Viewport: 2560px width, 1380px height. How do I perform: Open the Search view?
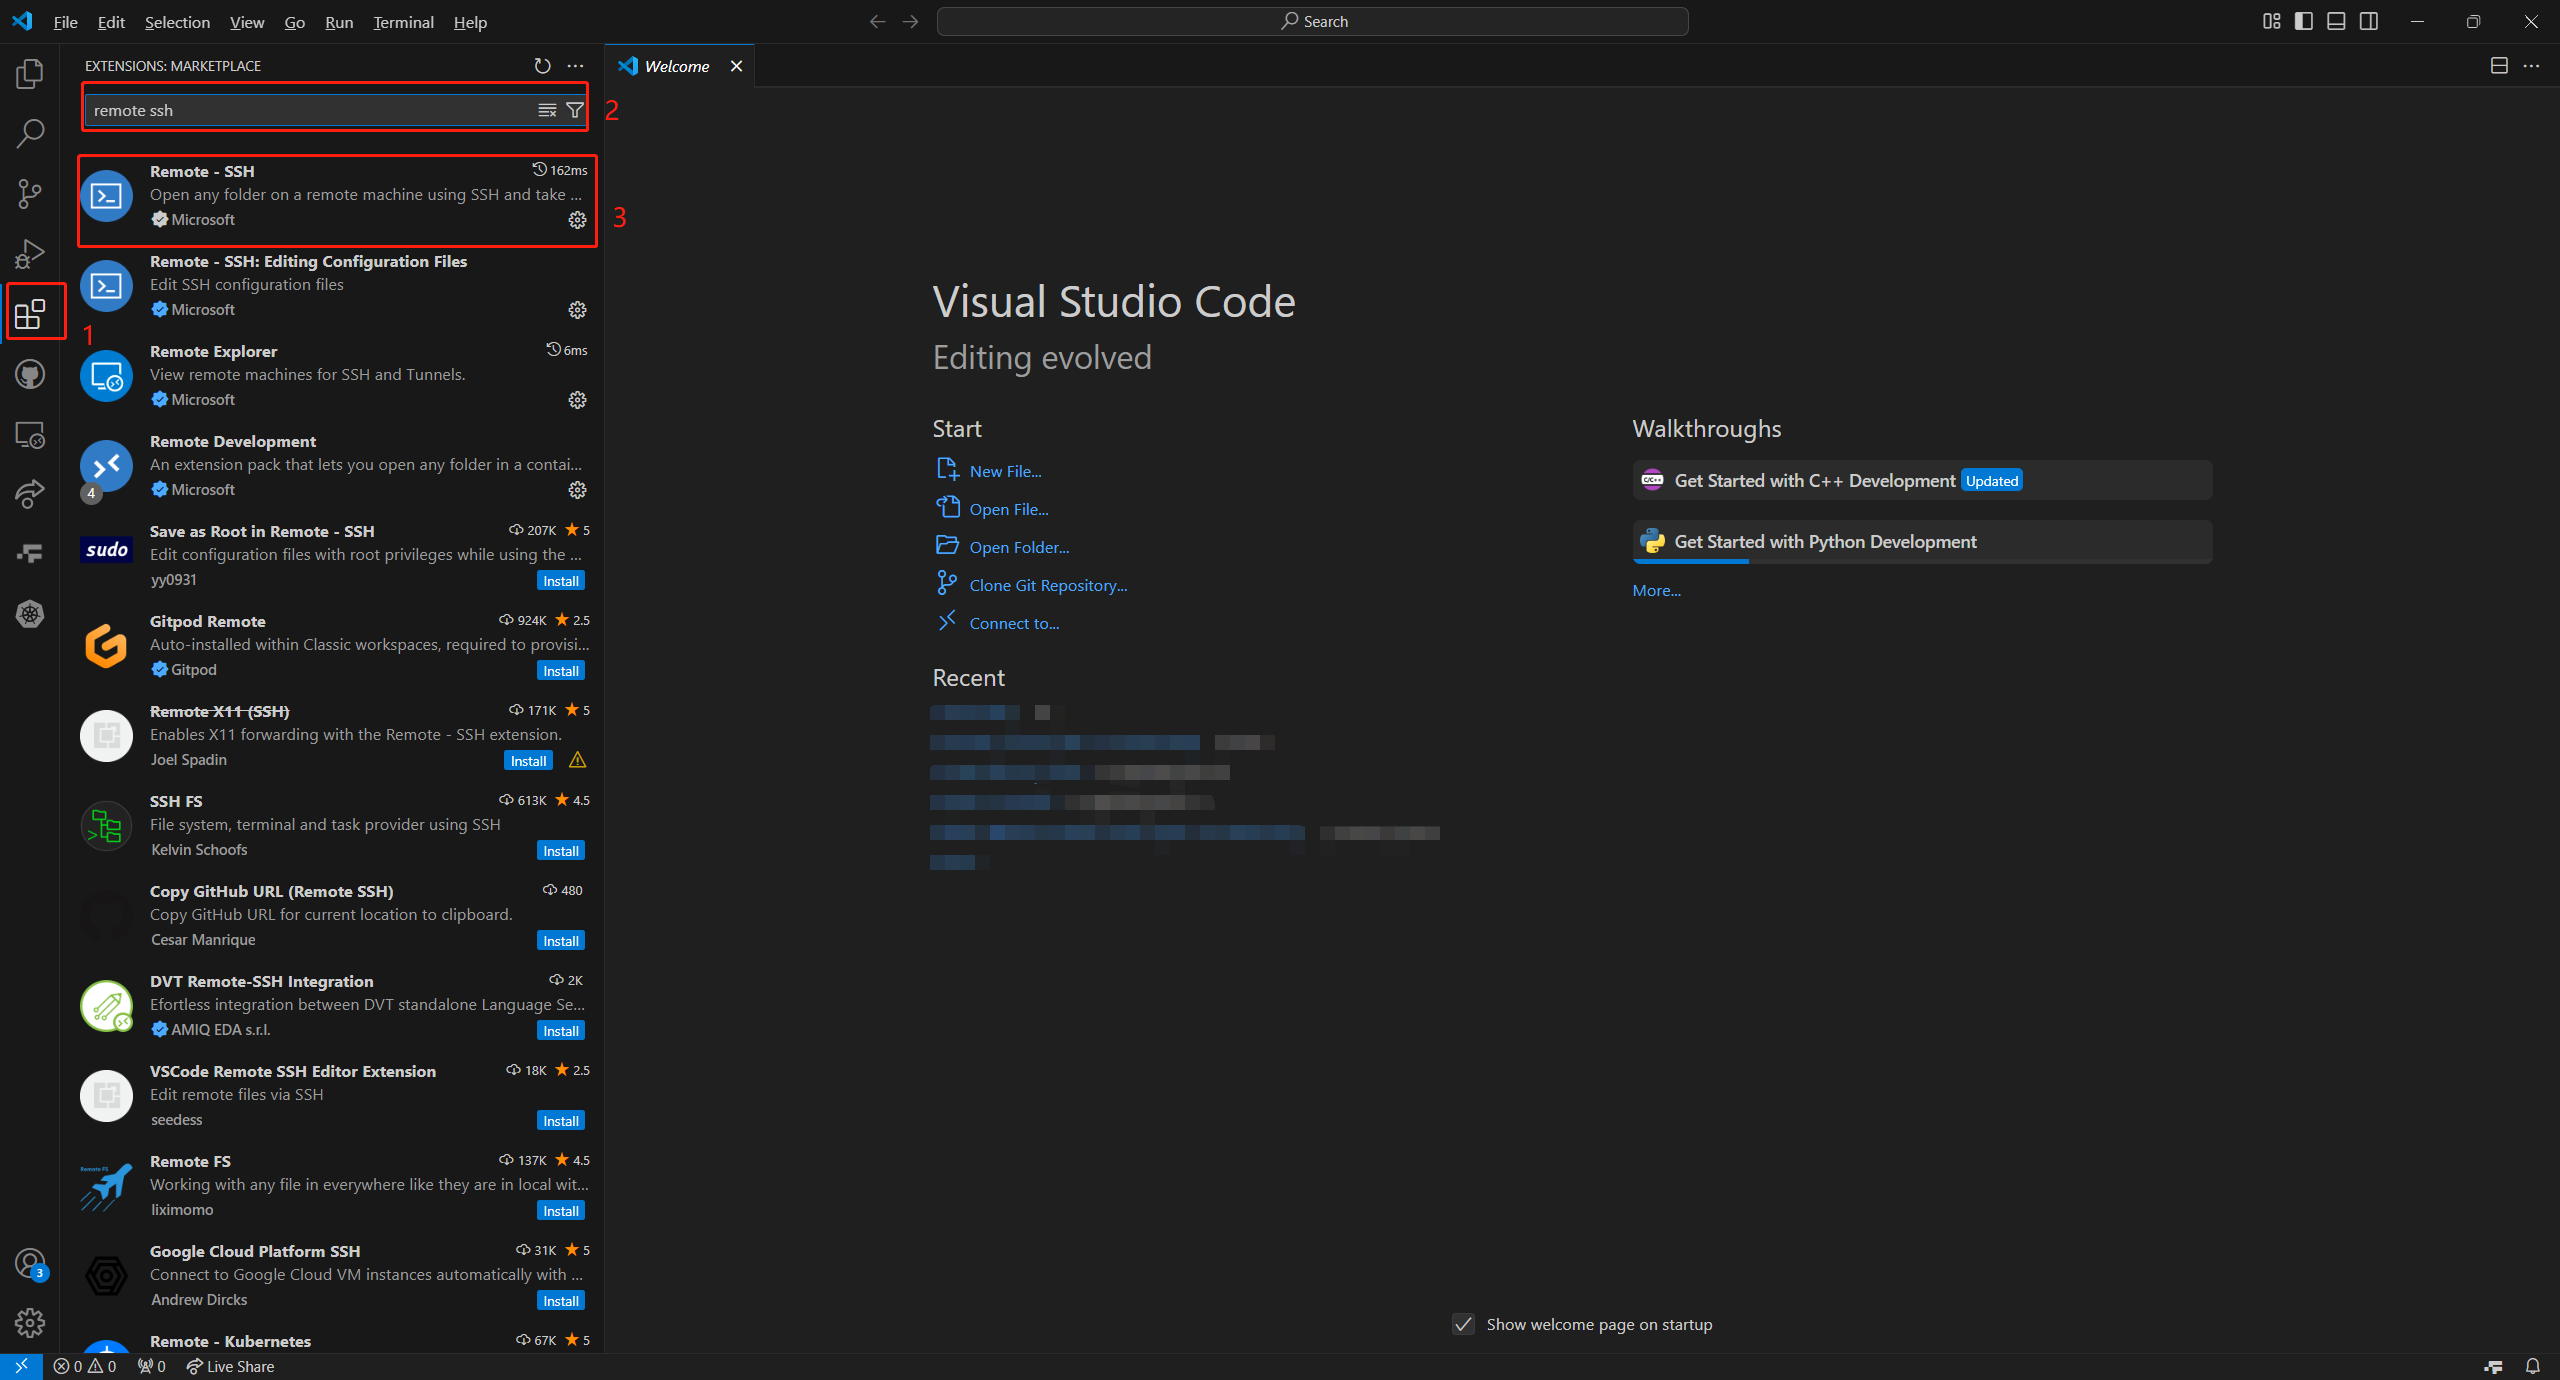coord(30,132)
